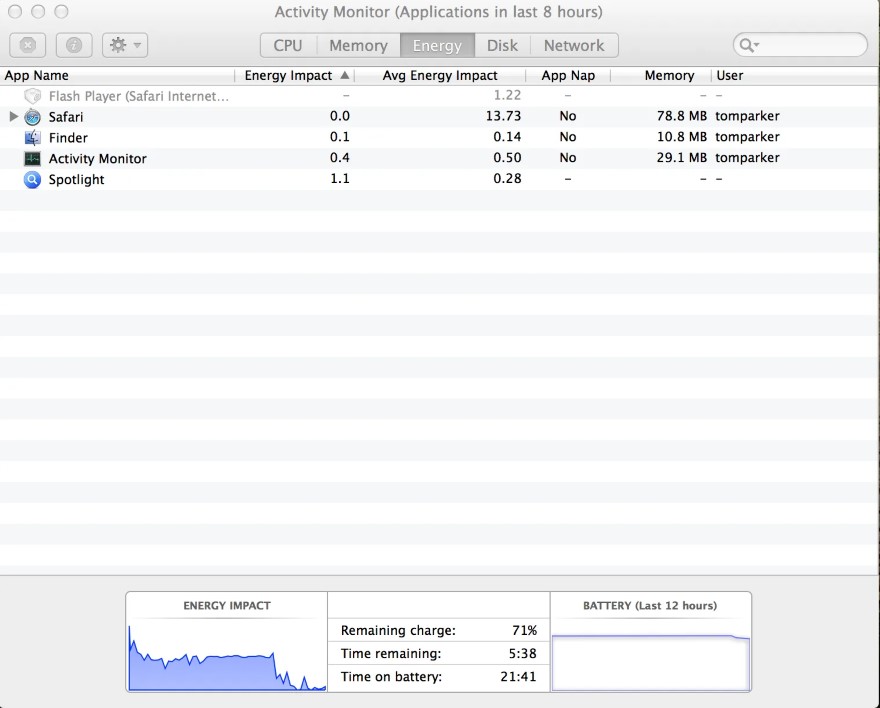Sort by App Nap column header
Image resolution: width=880 pixels, height=708 pixels.
point(568,75)
